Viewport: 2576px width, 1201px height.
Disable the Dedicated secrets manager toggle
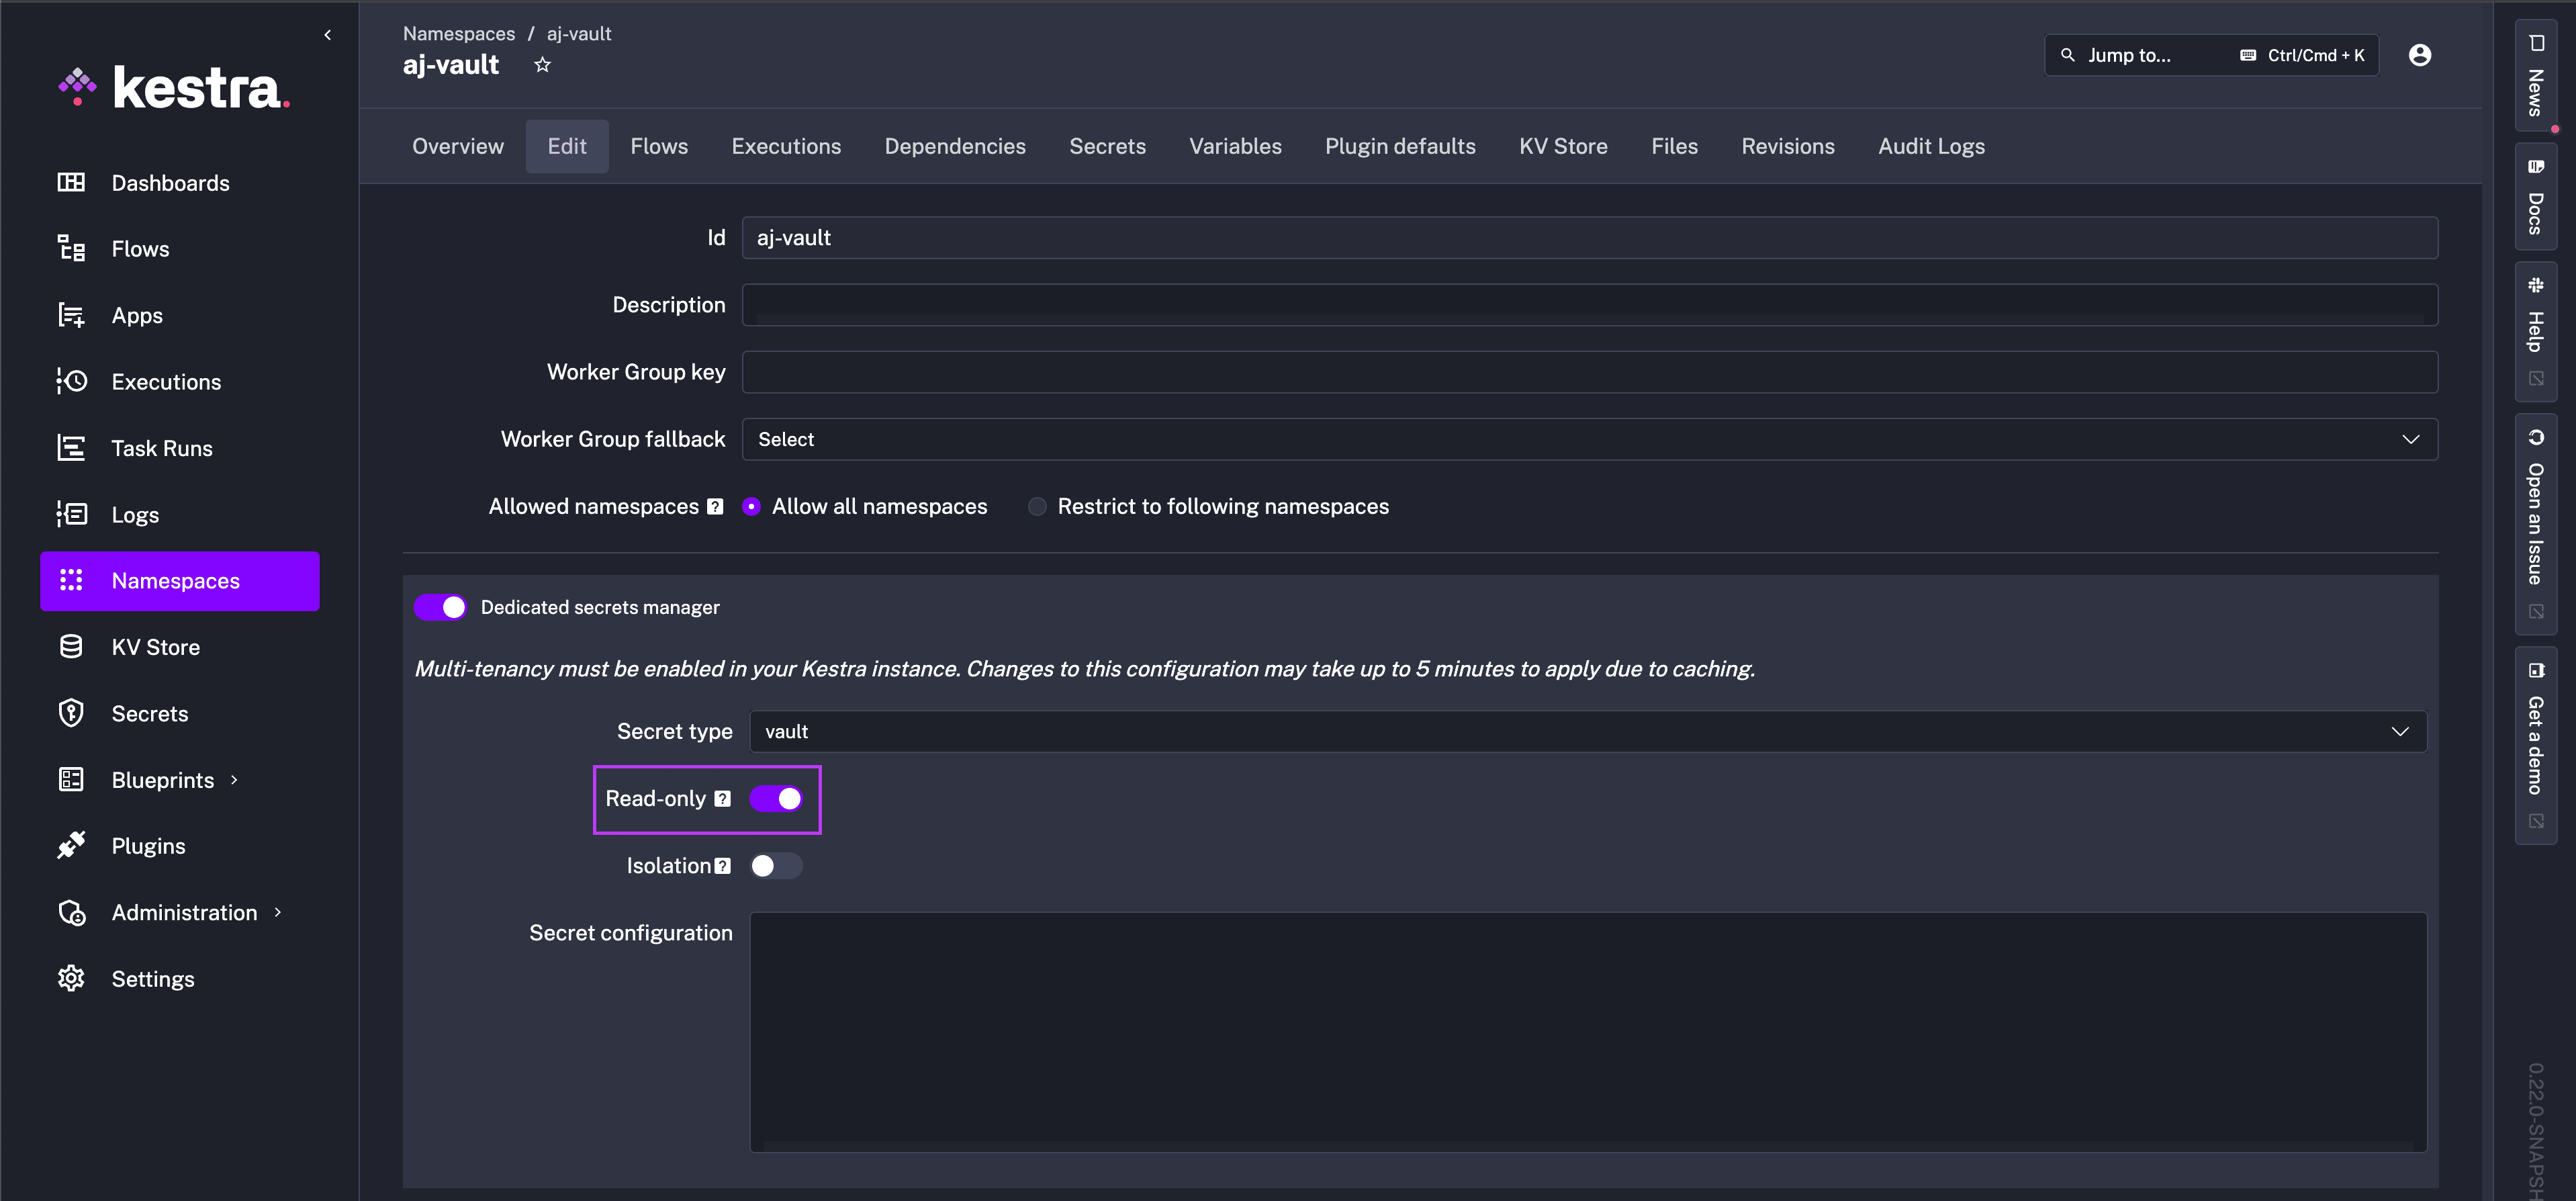tap(441, 607)
